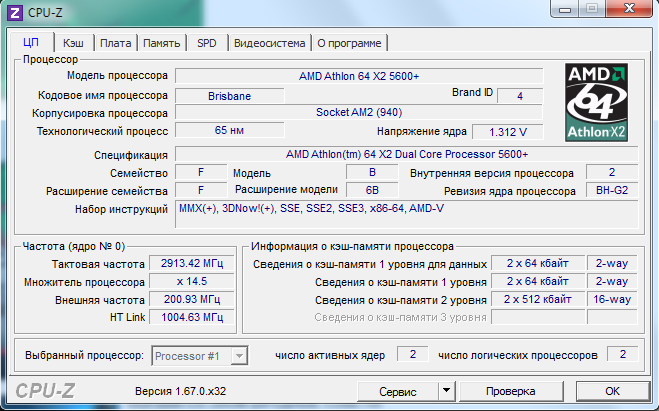Select the ЦП tab
This screenshot has height=411, width=659.
point(32,42)
